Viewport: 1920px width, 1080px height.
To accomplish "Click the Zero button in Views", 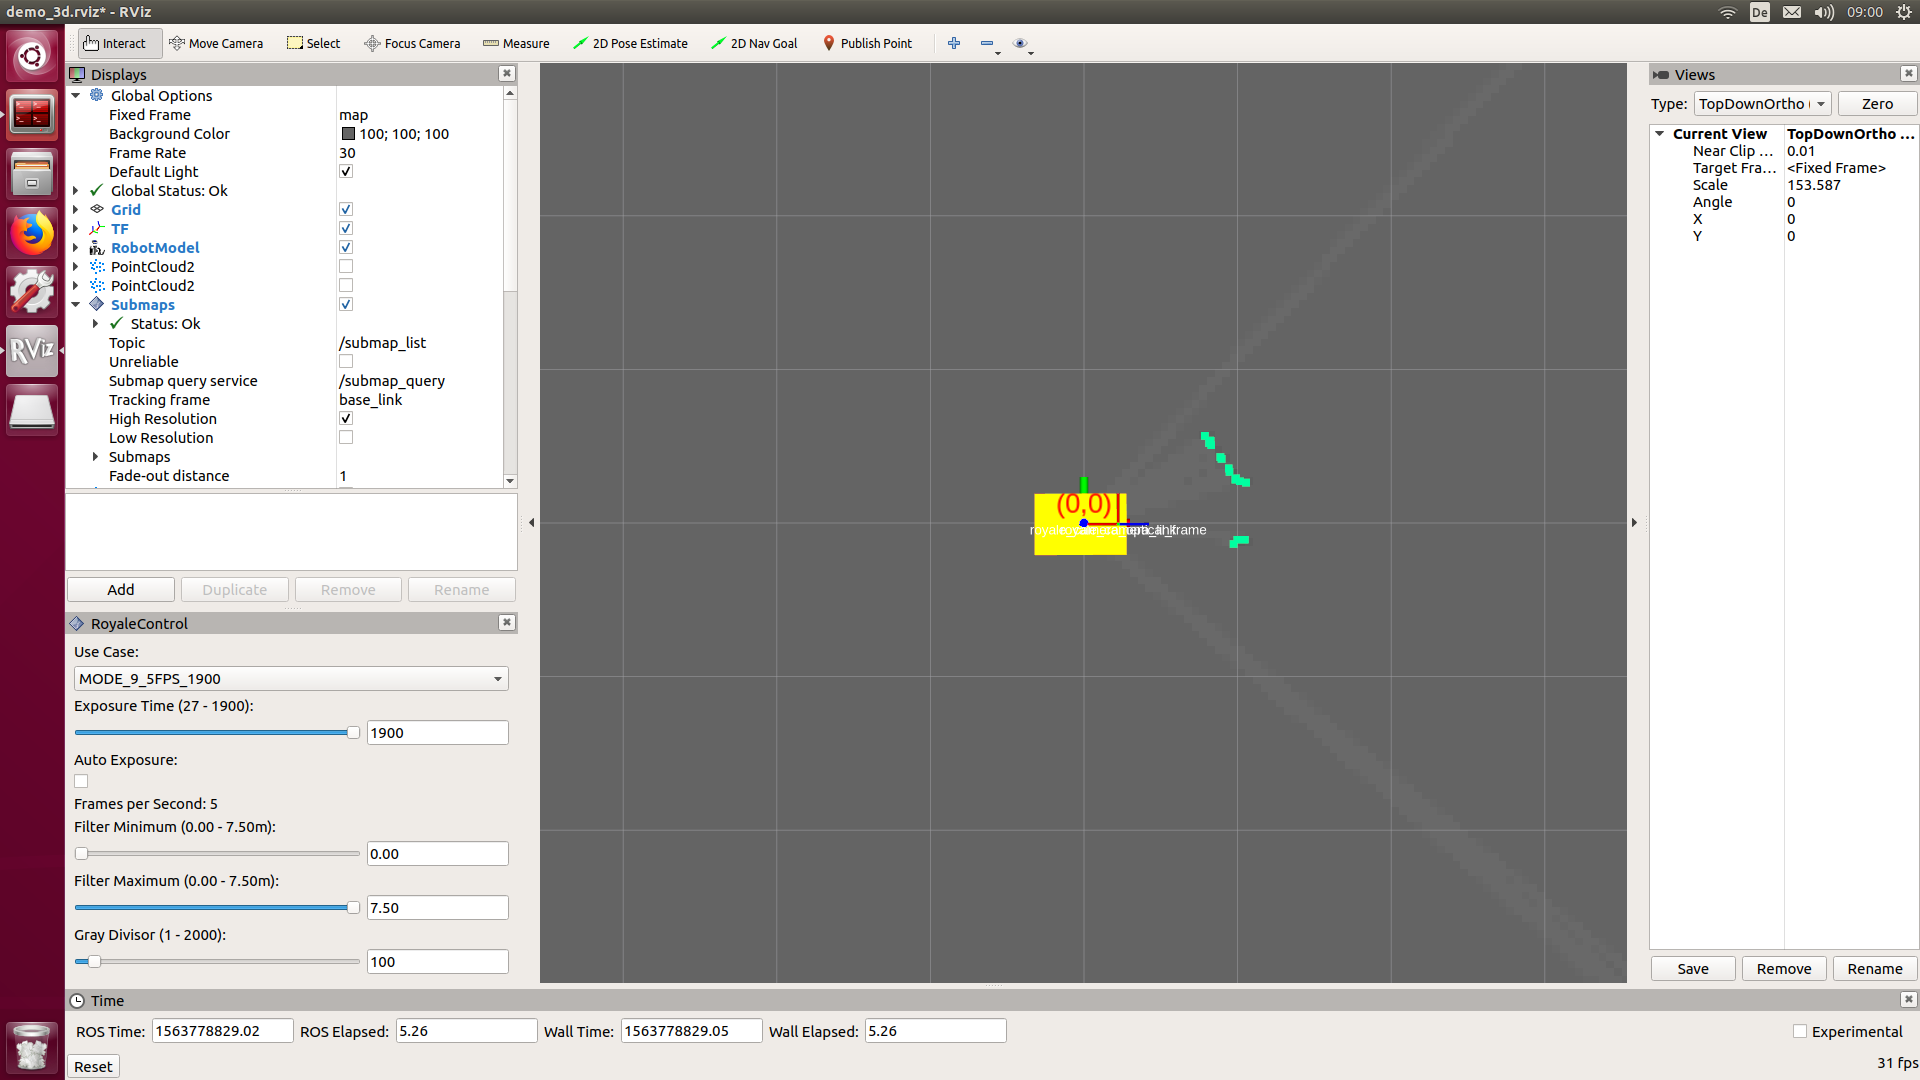I will tap(1877, 104).
